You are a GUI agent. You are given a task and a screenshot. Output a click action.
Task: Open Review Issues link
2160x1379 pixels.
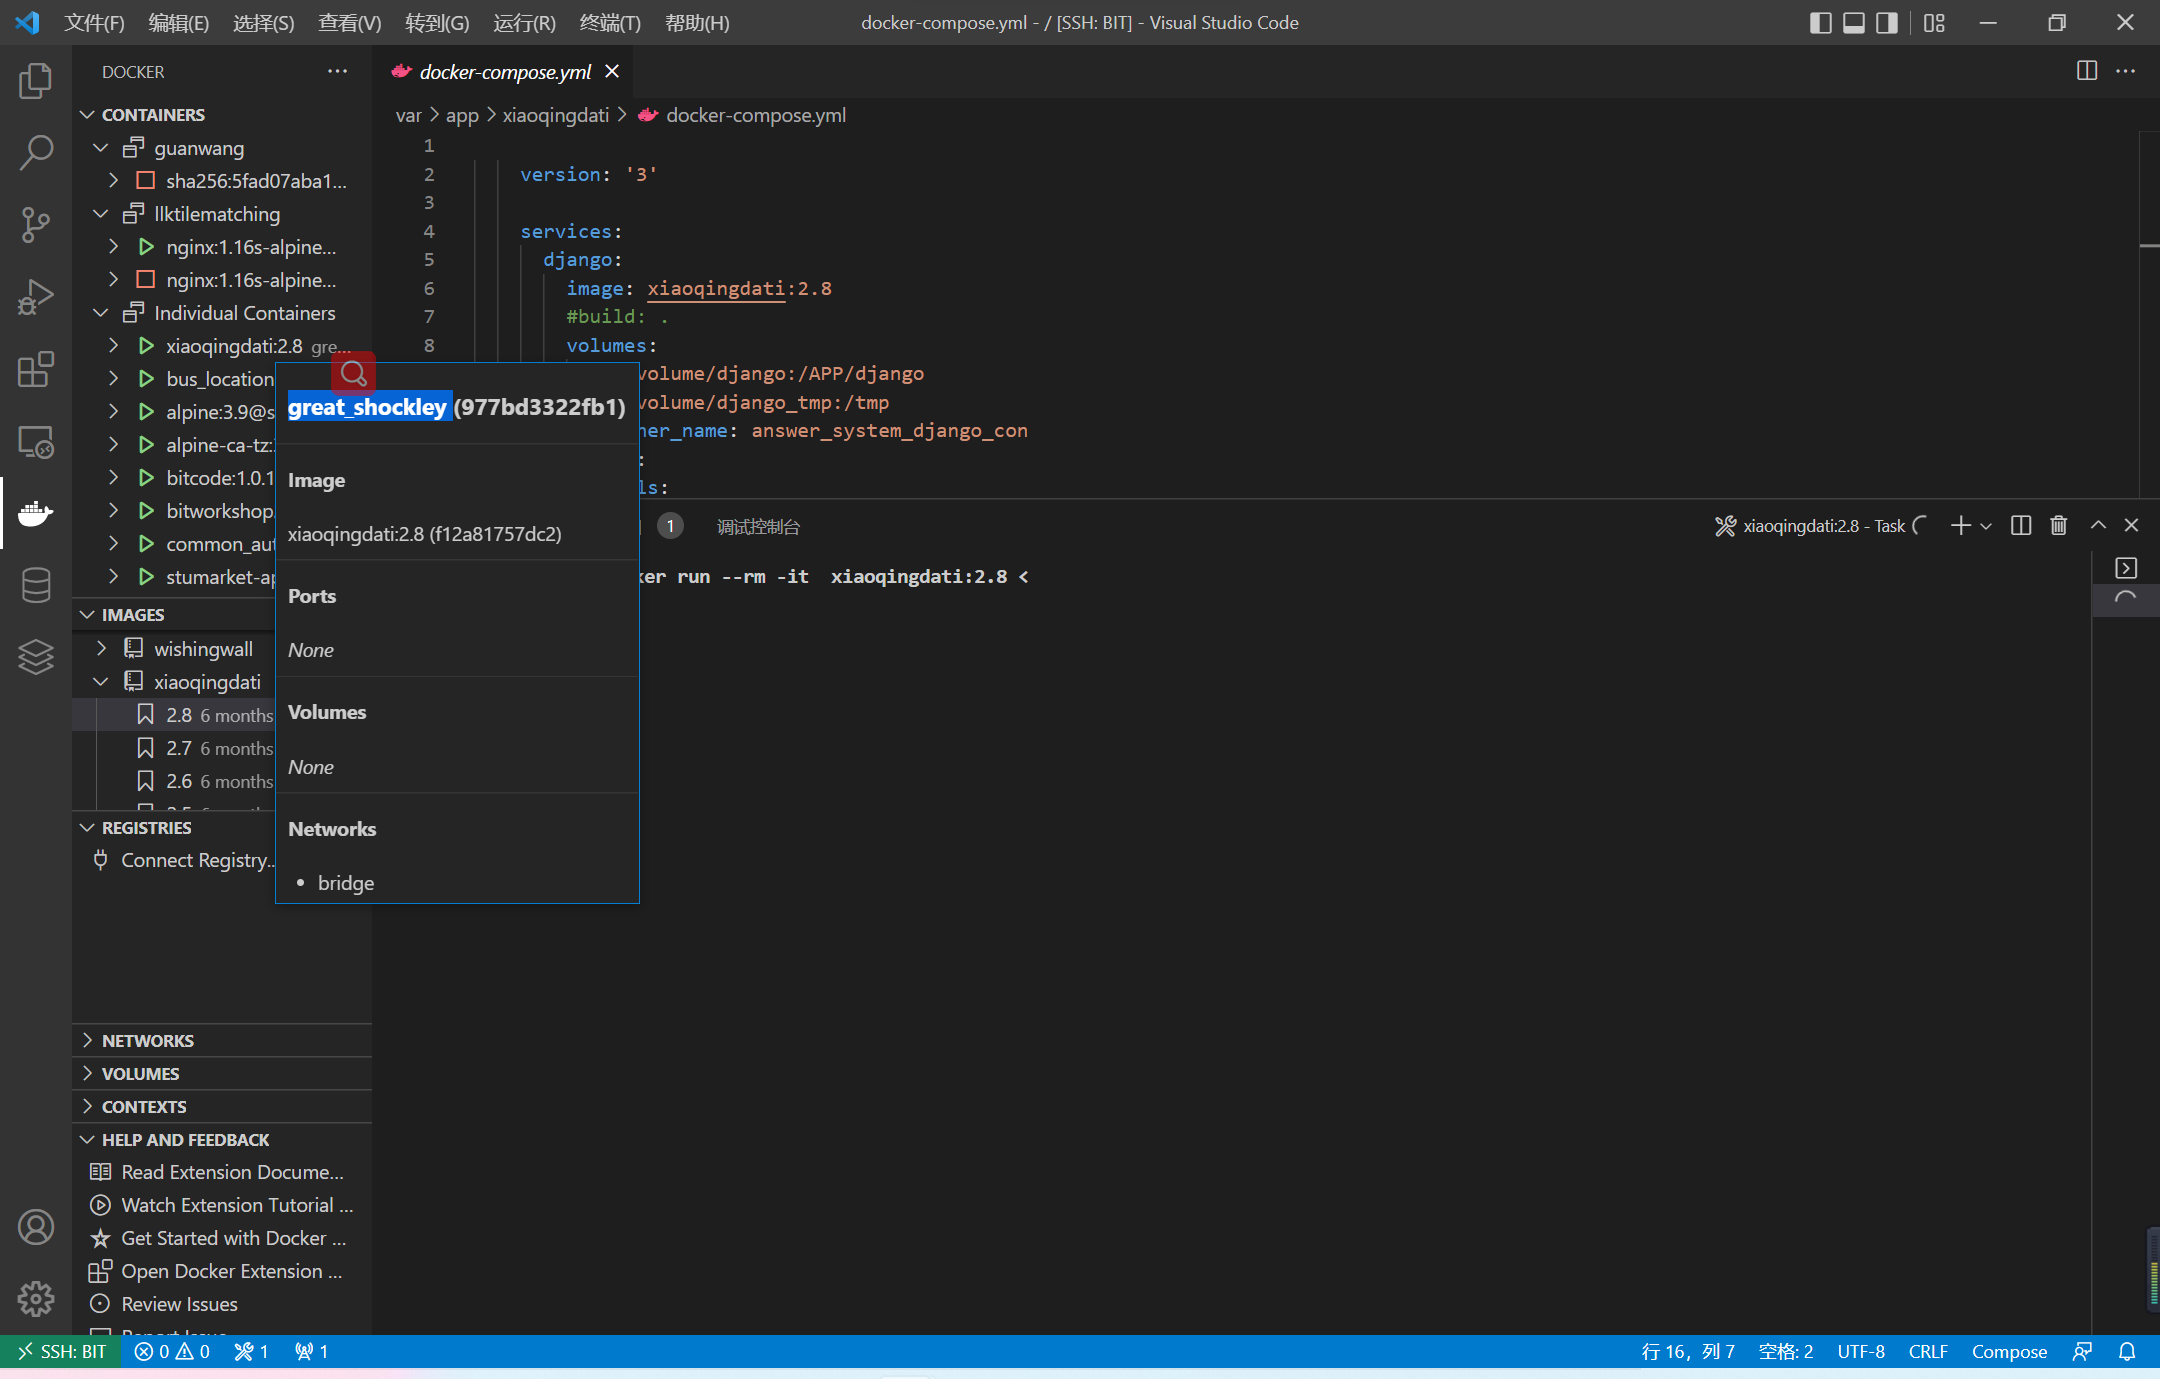pyautogui.click(x=180, y=1304)
